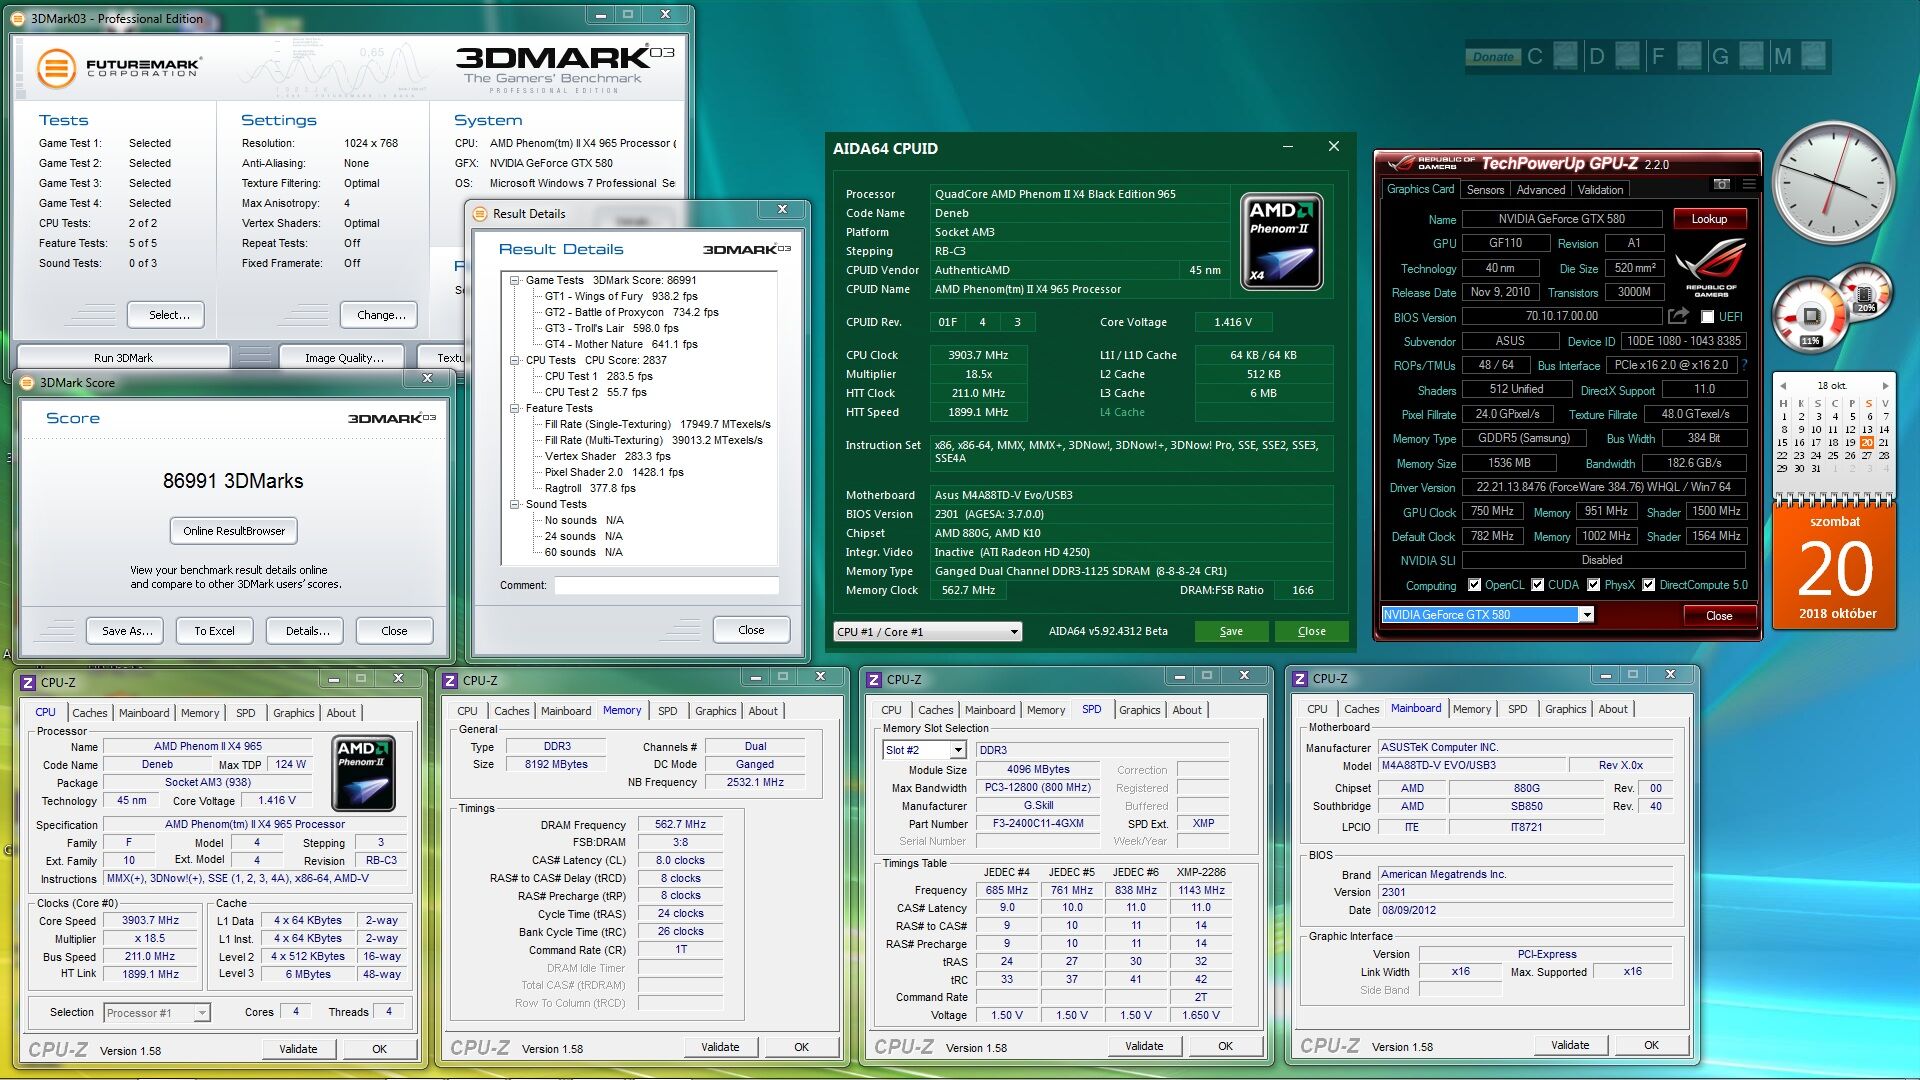Screen dimensions: 1920x1080
Task: Open the GPU selection dropdown in GPU-Z
Action: (x=1586, y=615)
